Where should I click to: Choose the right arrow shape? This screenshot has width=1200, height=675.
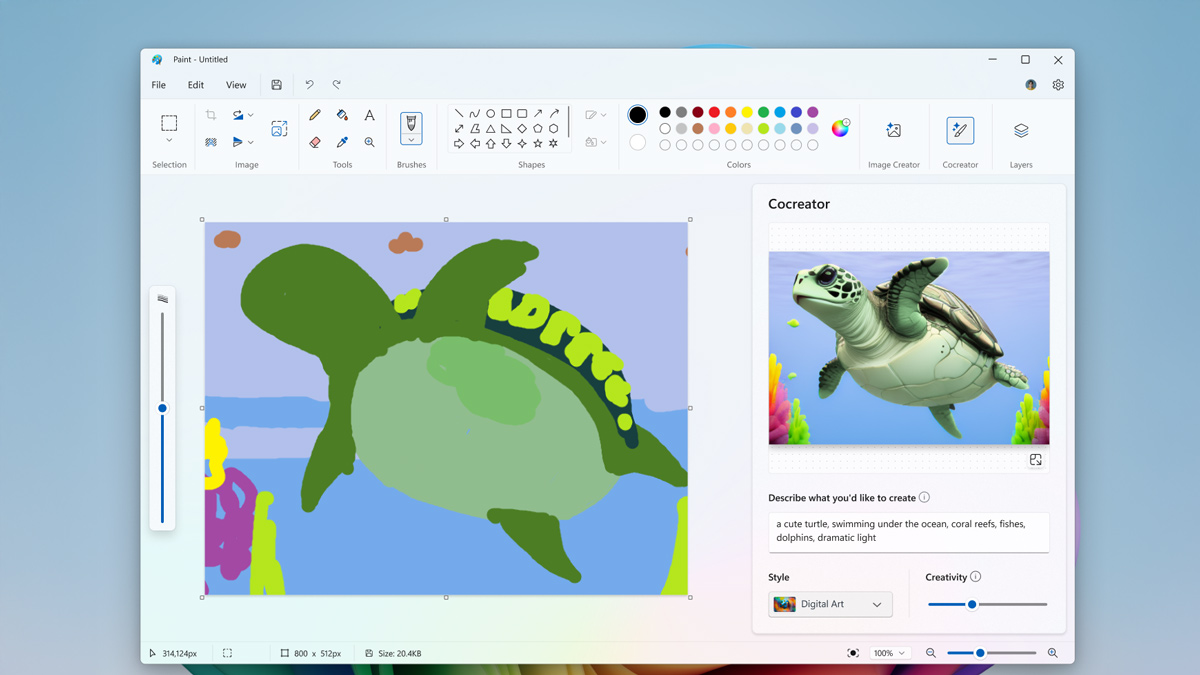point(459,144)
